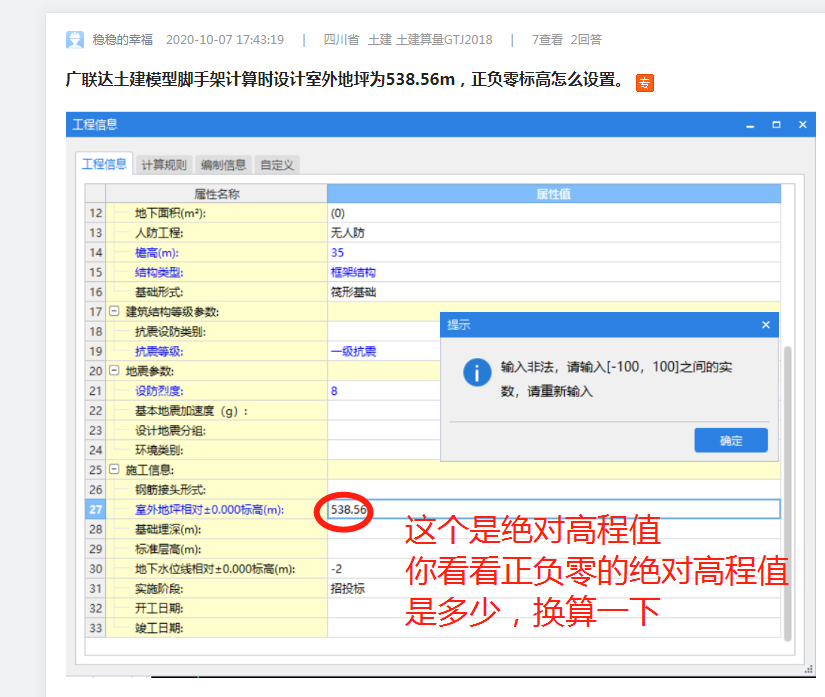
Task: Click the 7查看 view count
Action: coord(547,40)
